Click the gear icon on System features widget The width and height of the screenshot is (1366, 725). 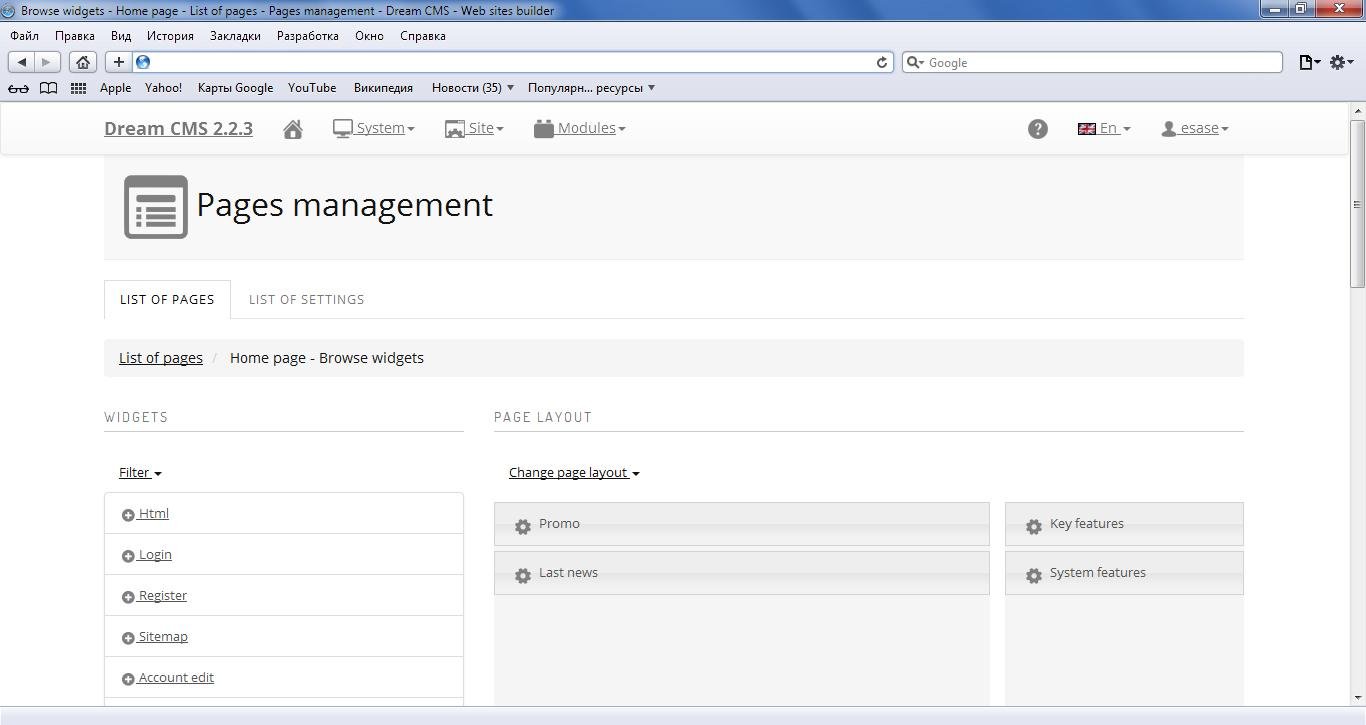(1033, 573)
